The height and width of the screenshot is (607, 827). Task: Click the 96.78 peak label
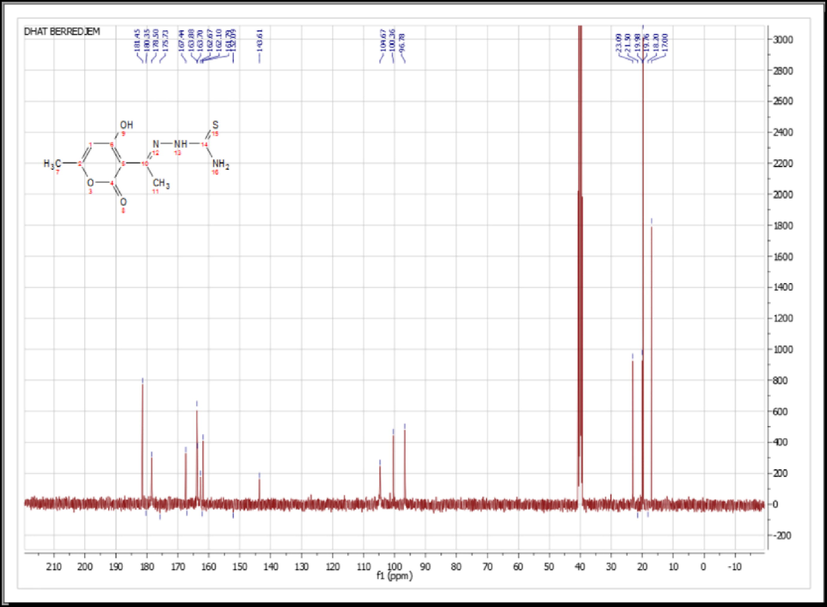[402, 42]
